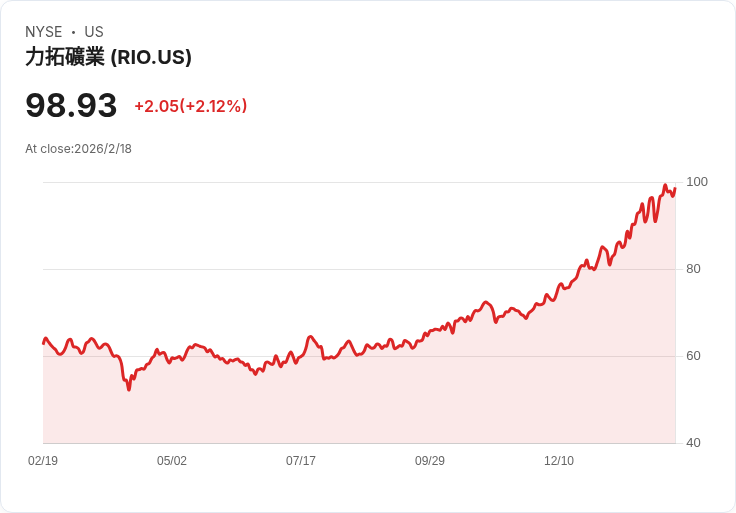The width and height of the screenshot is (736, 513).
Task: Click the latest end point of price line
Action: pos(675,189)
